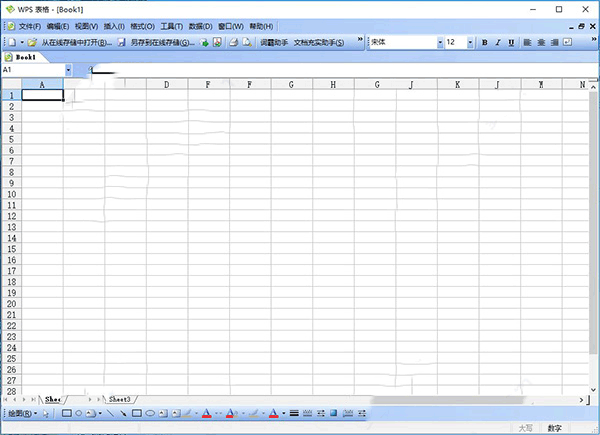600x435 pixels.
Task: Click the green arrow send icon
Action: (x=204, y=42)
